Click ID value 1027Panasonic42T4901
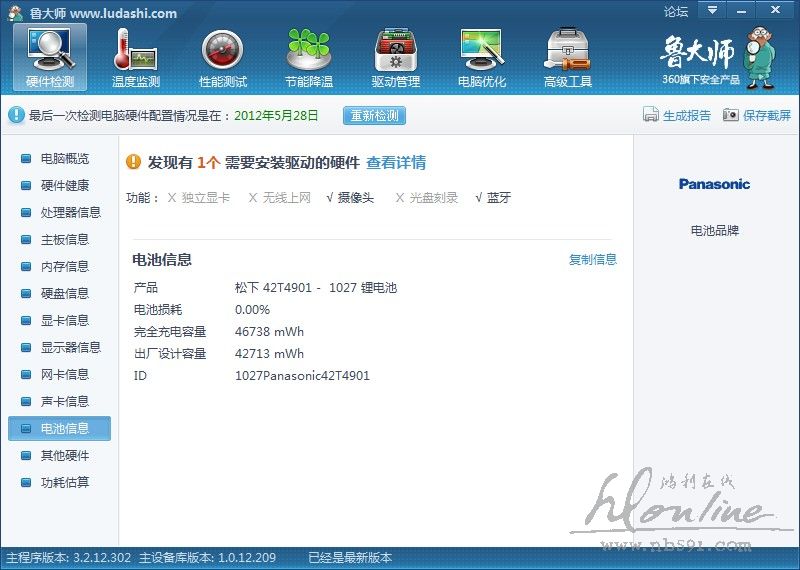 click(x=302, y=376)
